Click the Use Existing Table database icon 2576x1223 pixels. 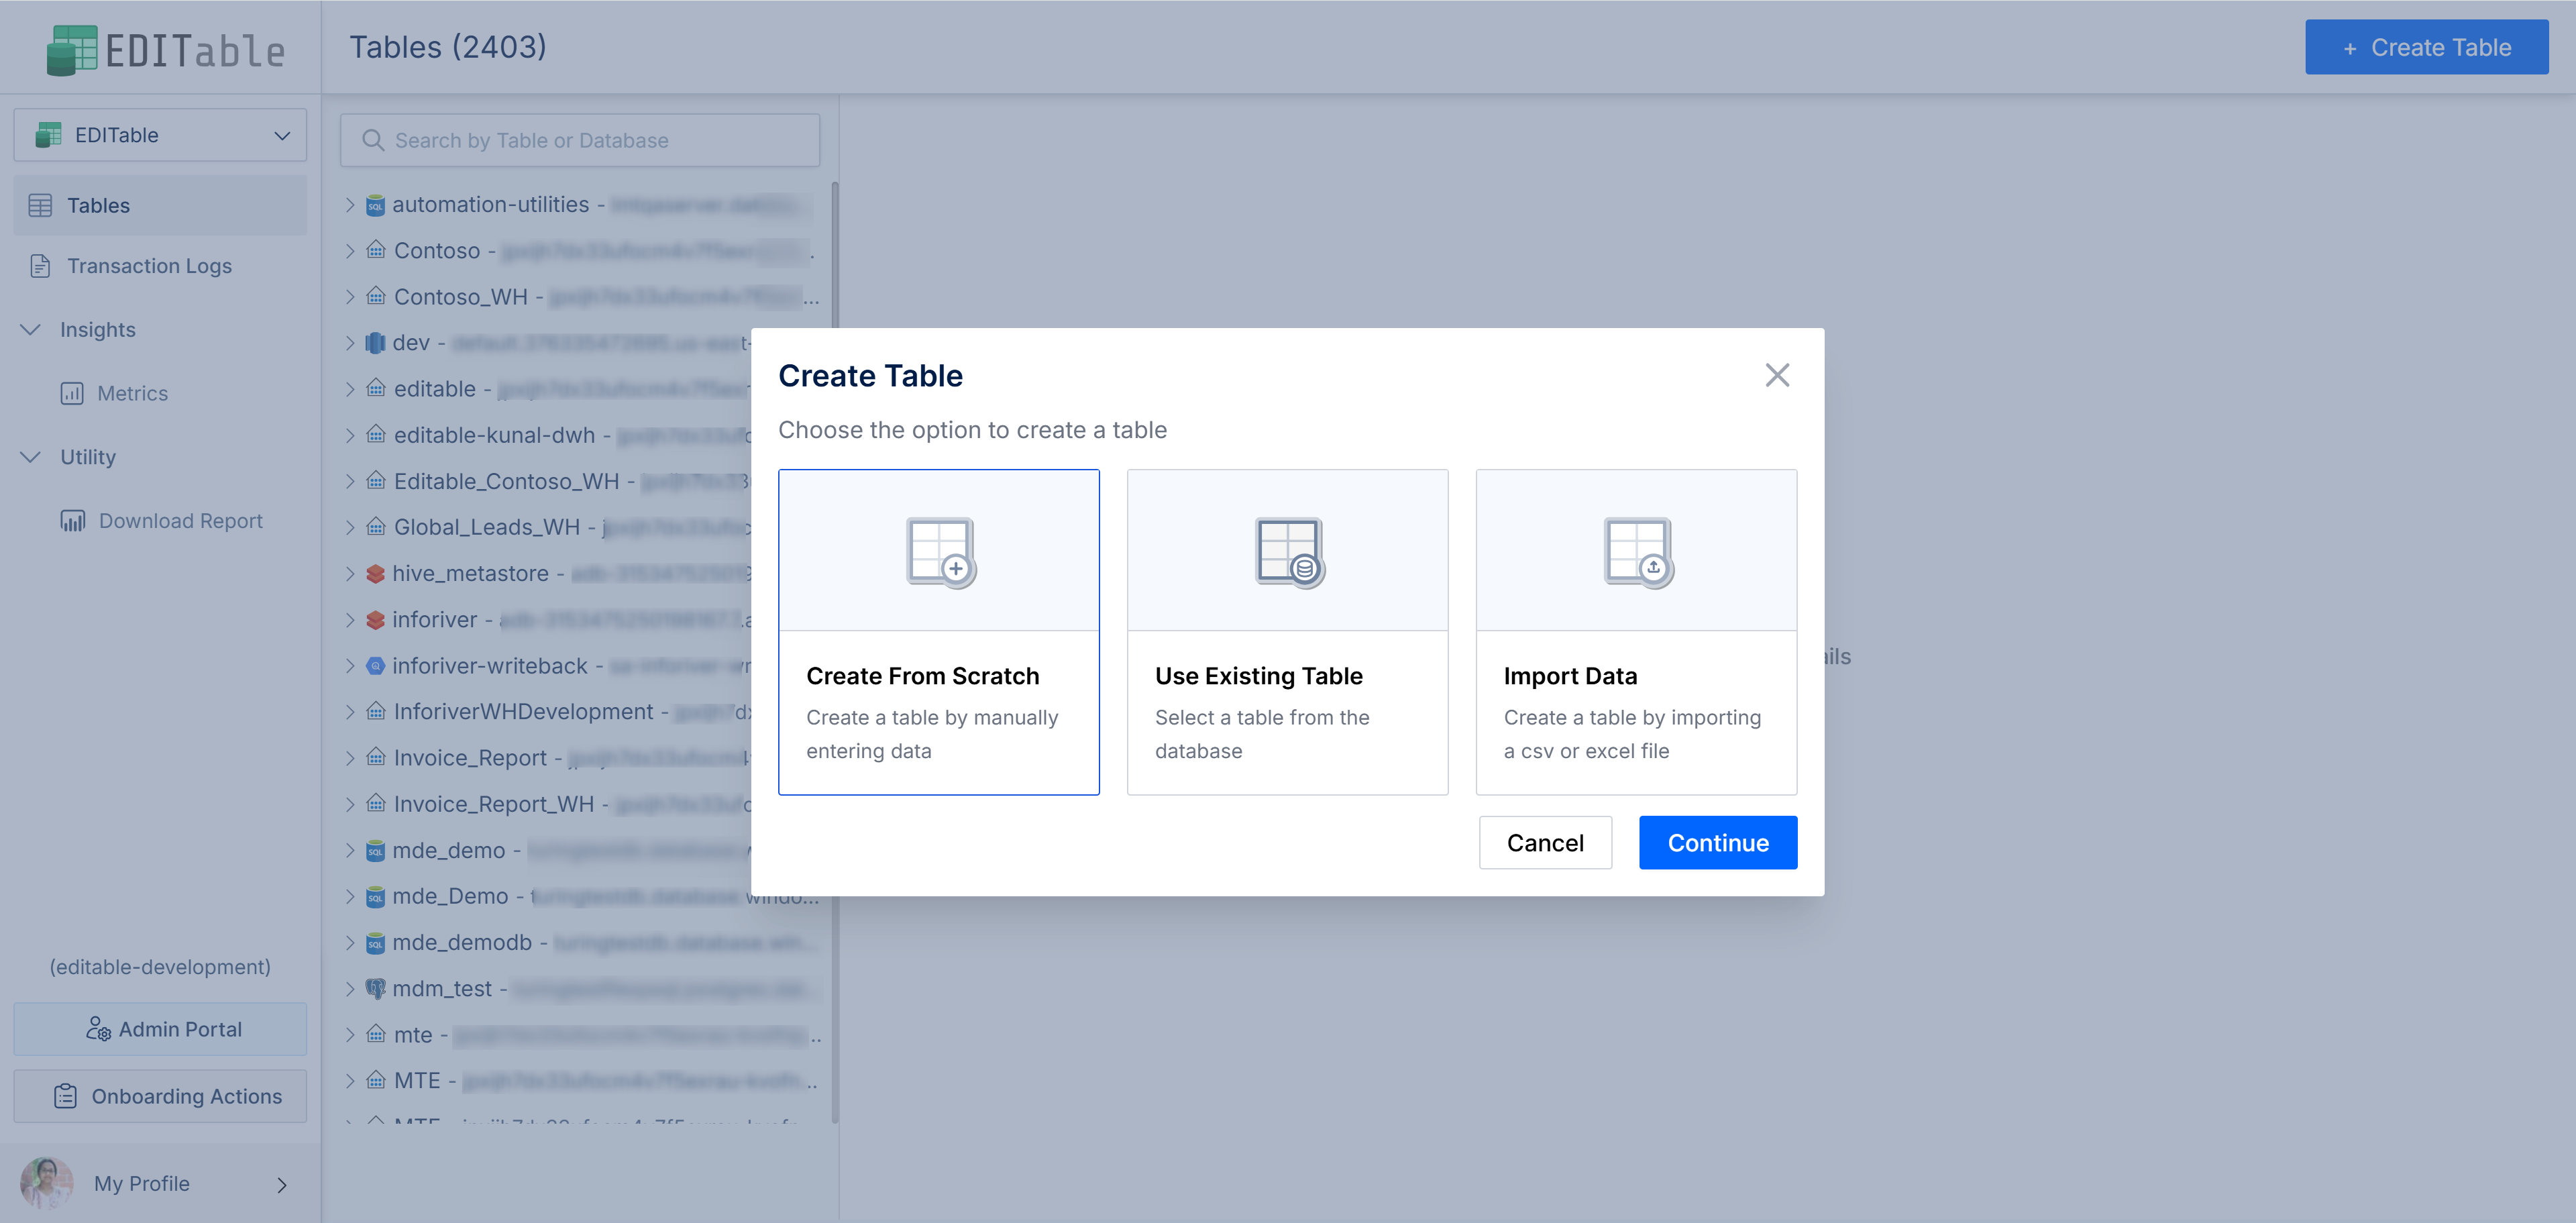pos(1289,551)
